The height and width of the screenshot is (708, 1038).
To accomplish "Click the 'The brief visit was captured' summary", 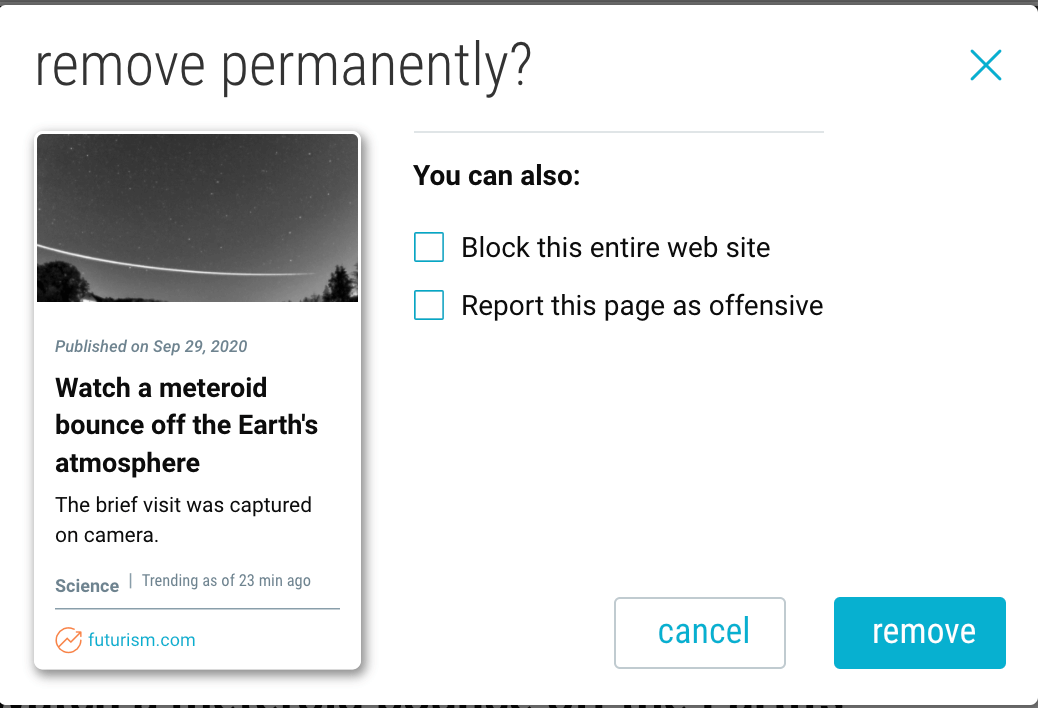I will (x=183, y=519).
